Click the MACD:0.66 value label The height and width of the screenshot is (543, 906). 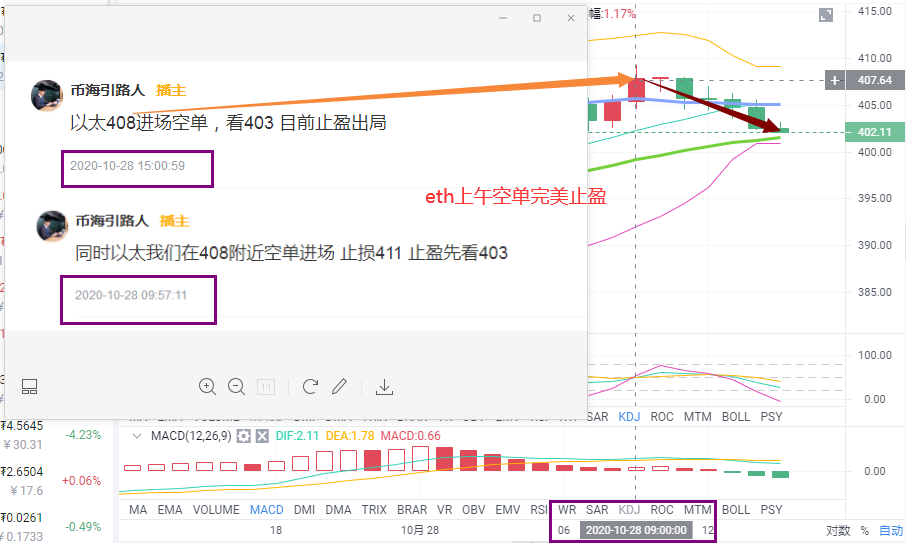[410, 436]
